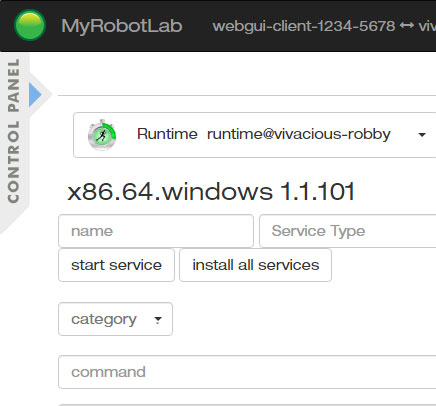The image size is (436, 406).
Task: Select the webgui-client-1234-5678 identifier text
Action: click(304, 26)
